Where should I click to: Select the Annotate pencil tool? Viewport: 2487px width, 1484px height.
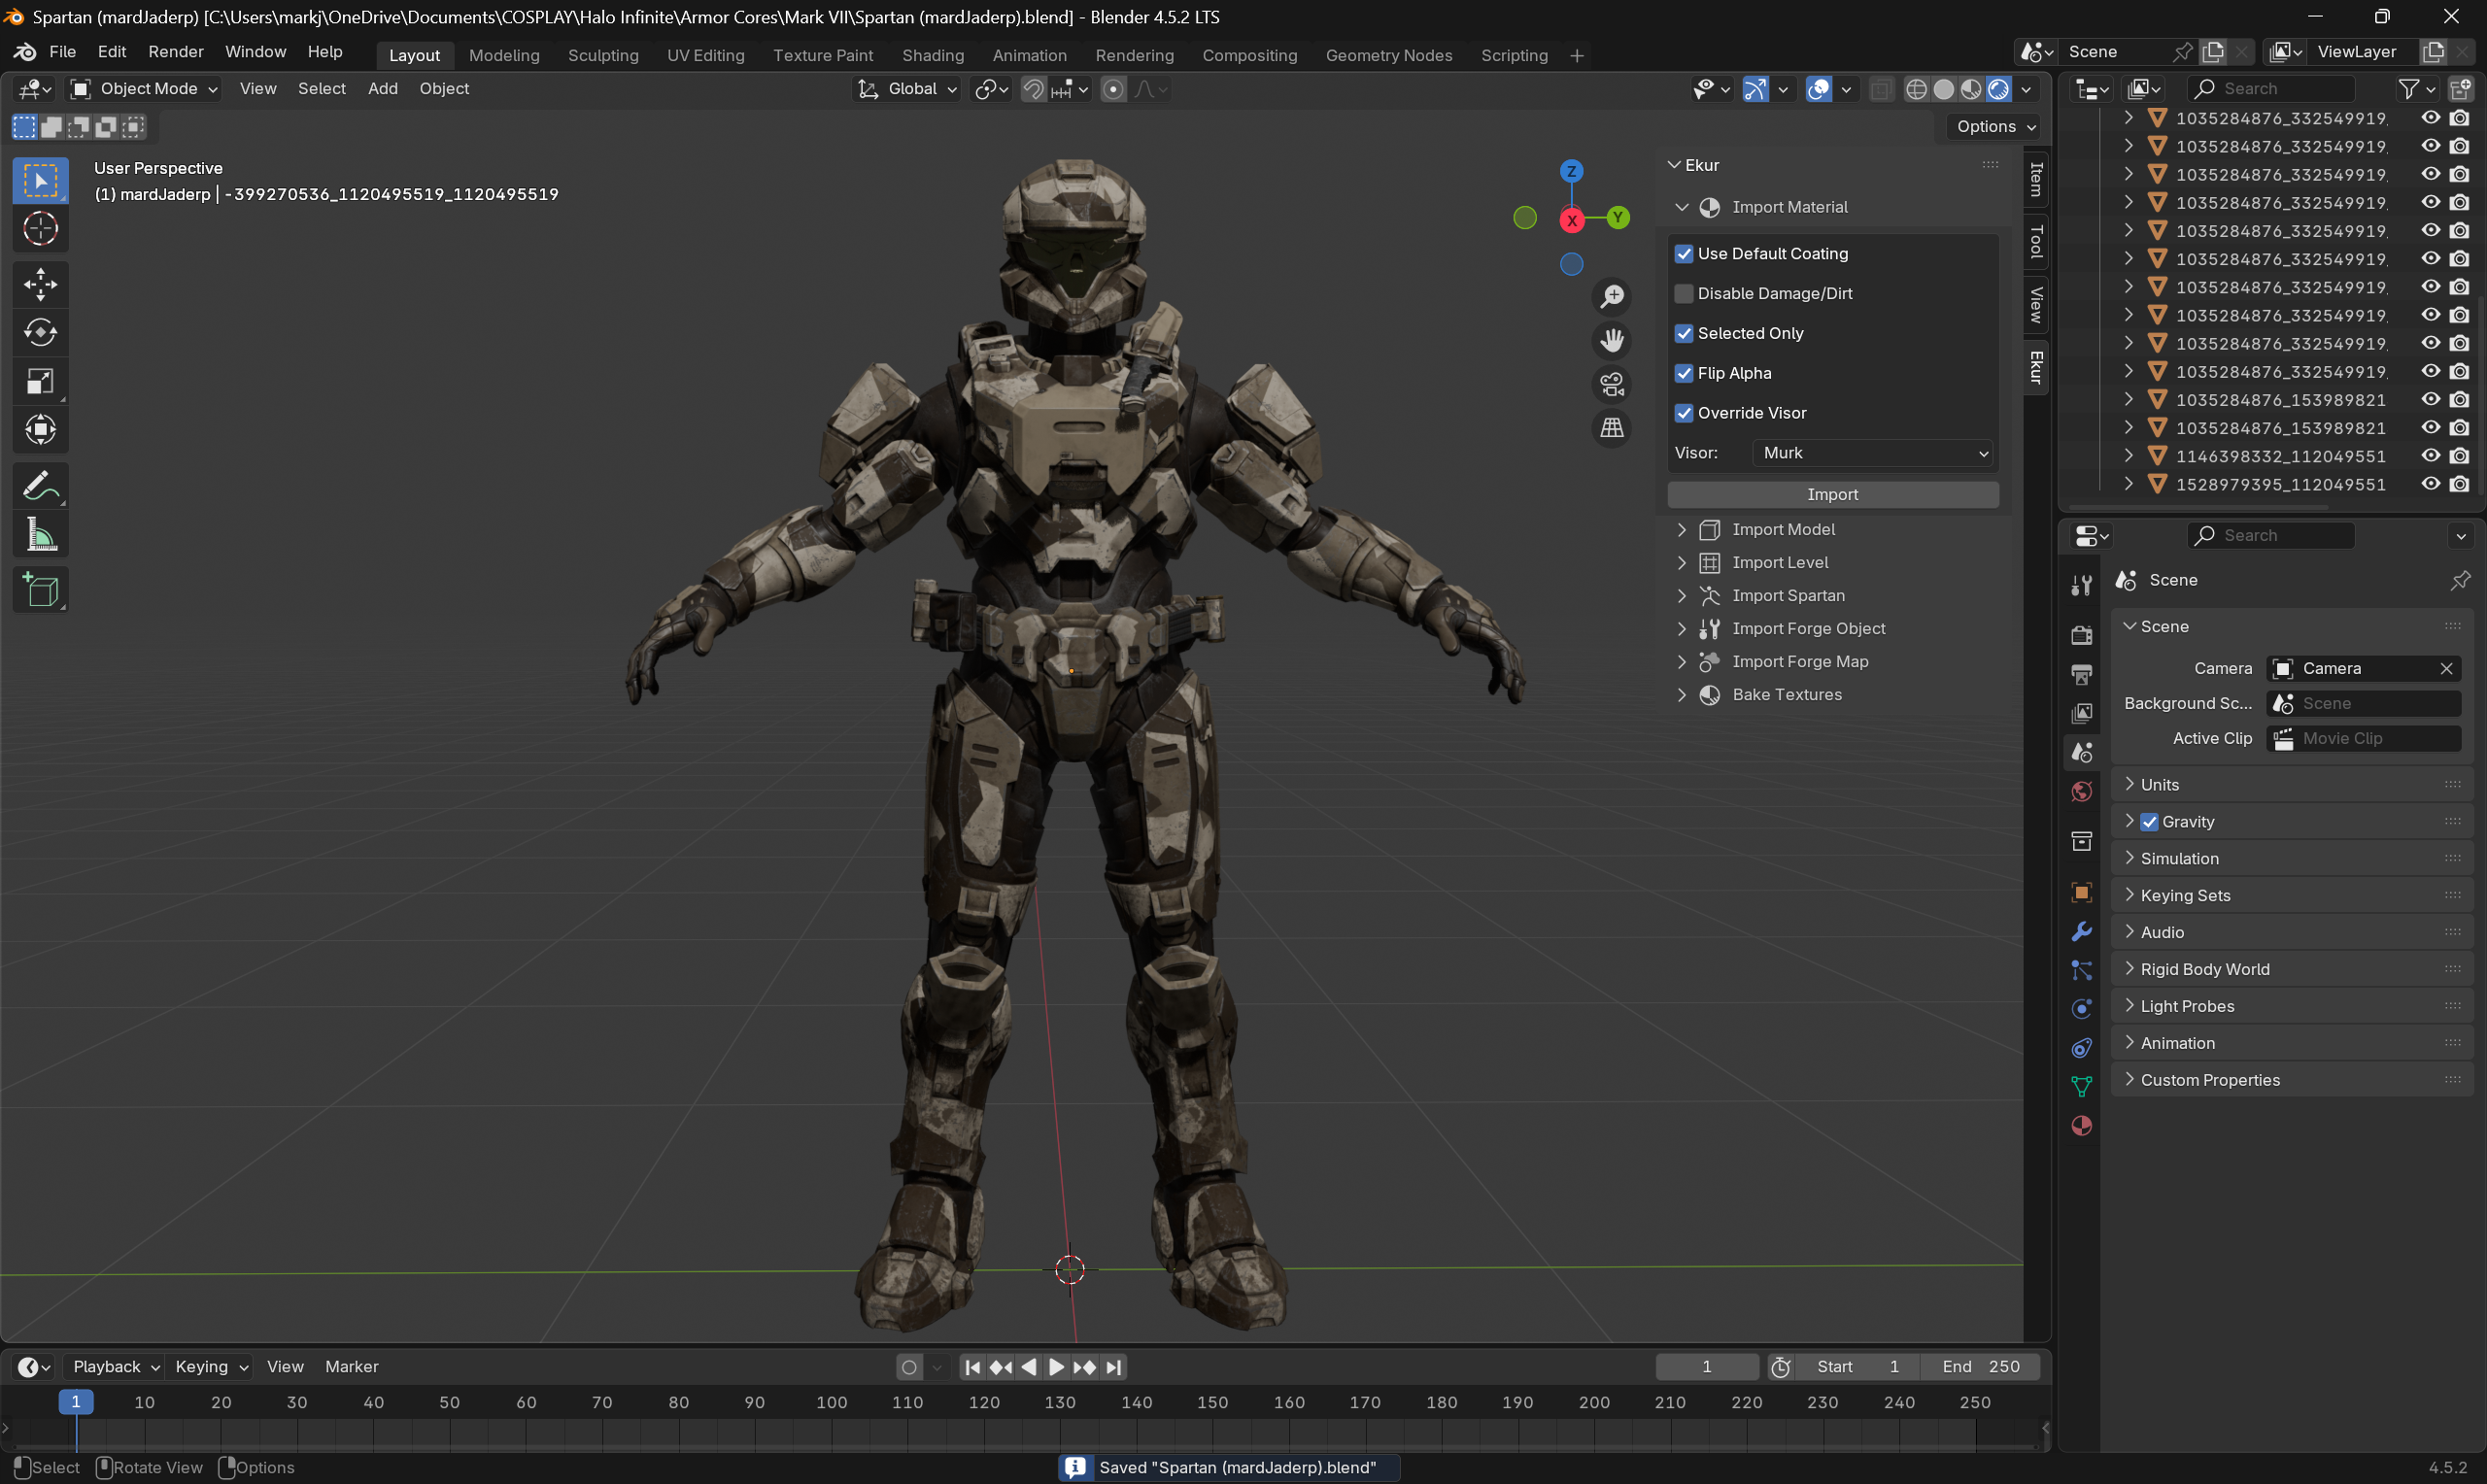click(x=40, y=487)
